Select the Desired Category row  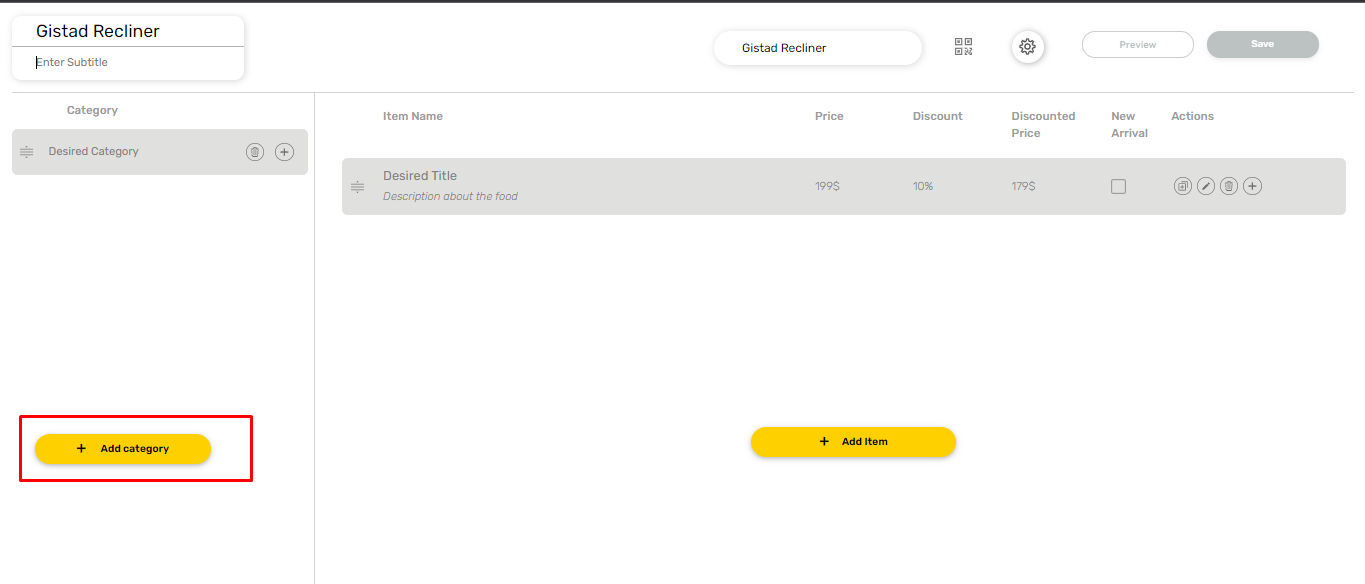160,152
